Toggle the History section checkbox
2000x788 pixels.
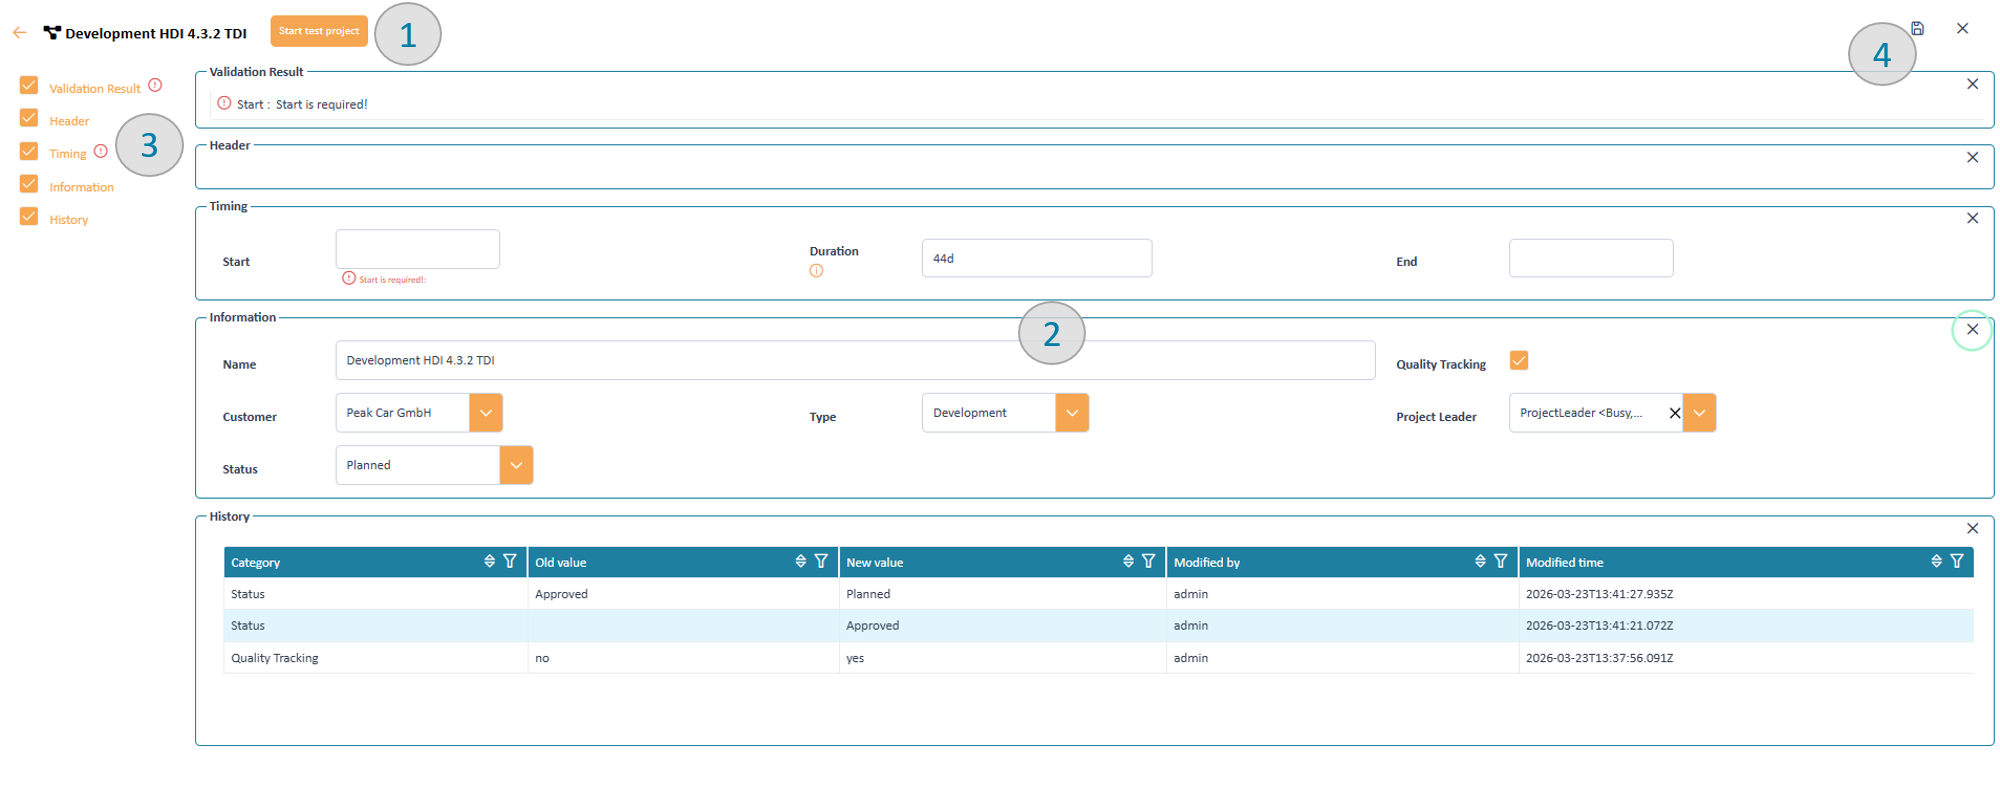(x=29, y=217)
